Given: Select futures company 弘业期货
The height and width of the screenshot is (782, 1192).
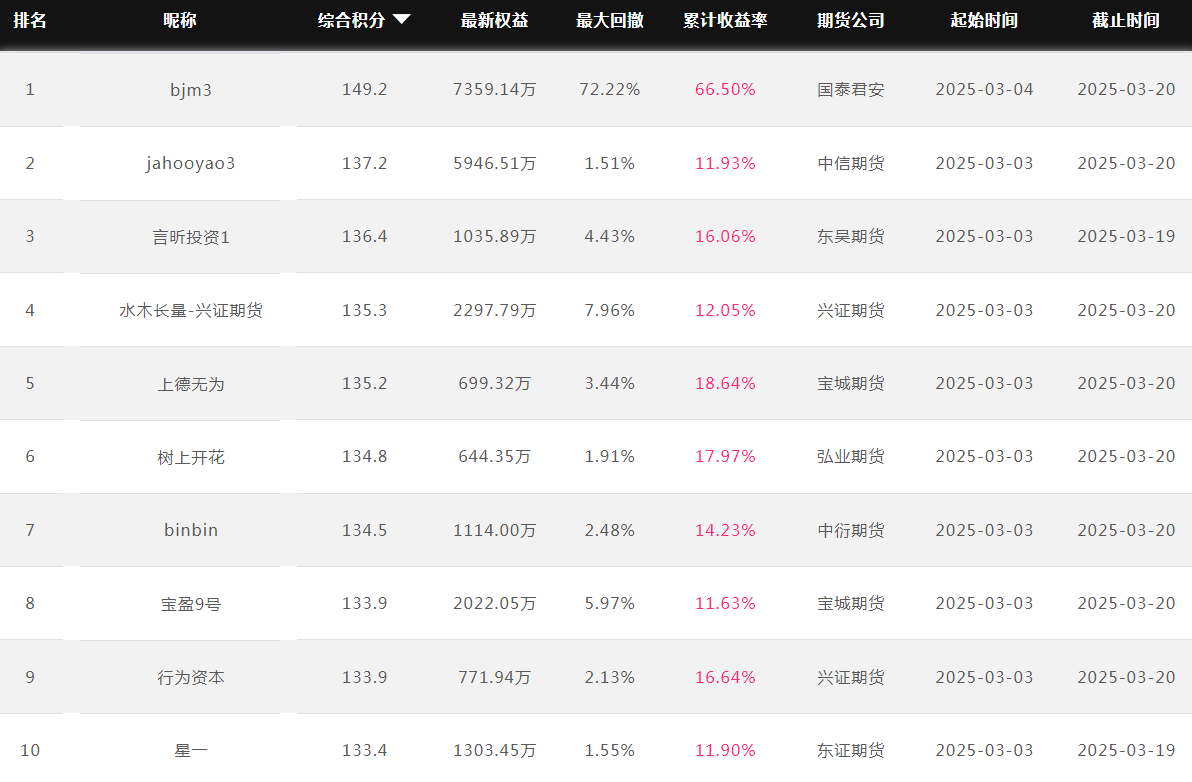Looking at the screenshot, I should coord(851,456).
